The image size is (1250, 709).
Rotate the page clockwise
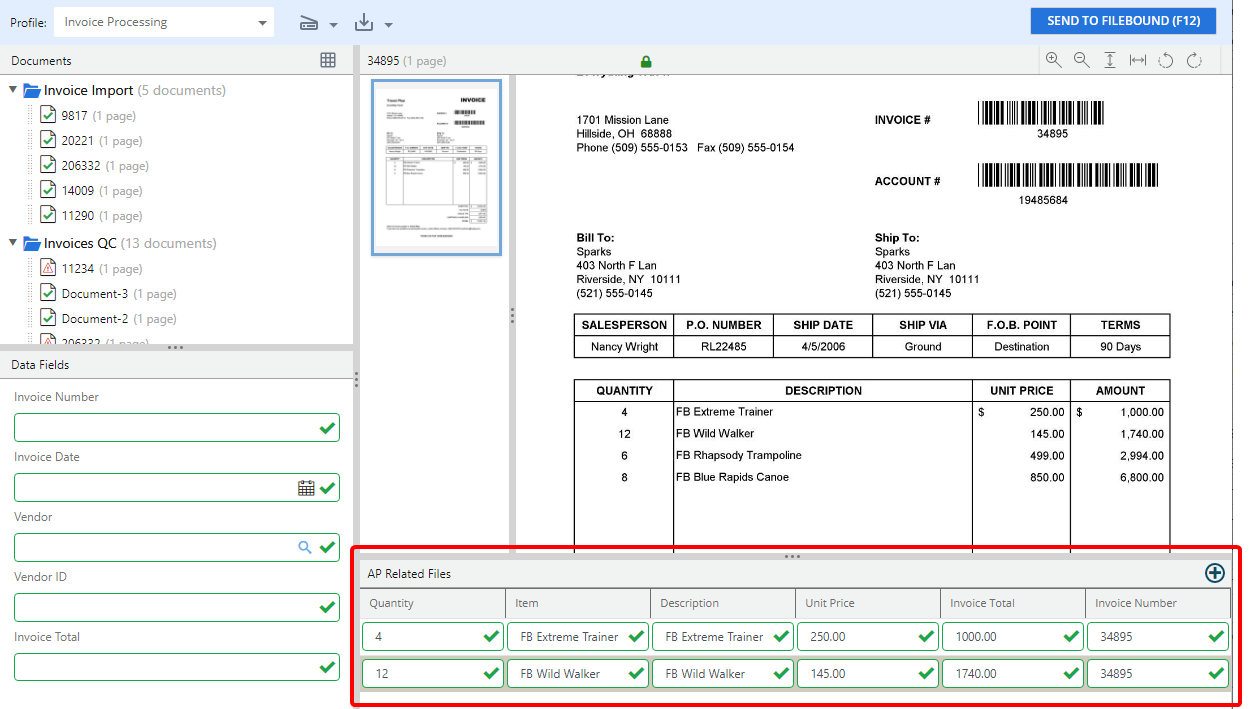[1194, 60]
